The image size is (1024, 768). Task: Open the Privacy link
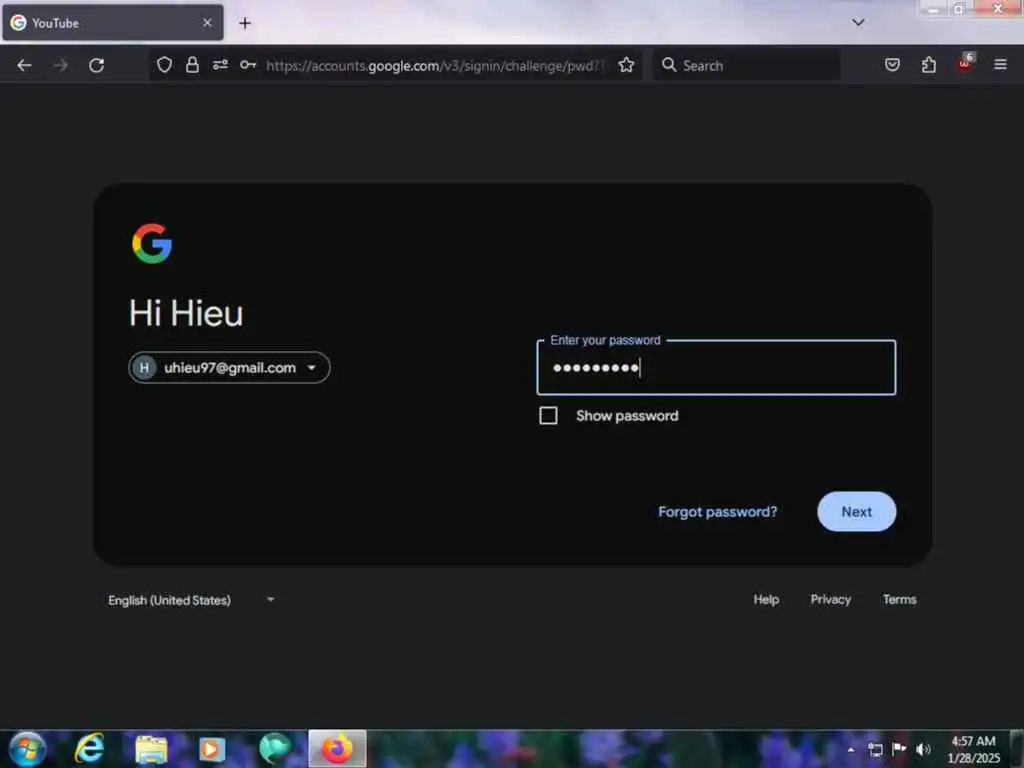point(831,600)
